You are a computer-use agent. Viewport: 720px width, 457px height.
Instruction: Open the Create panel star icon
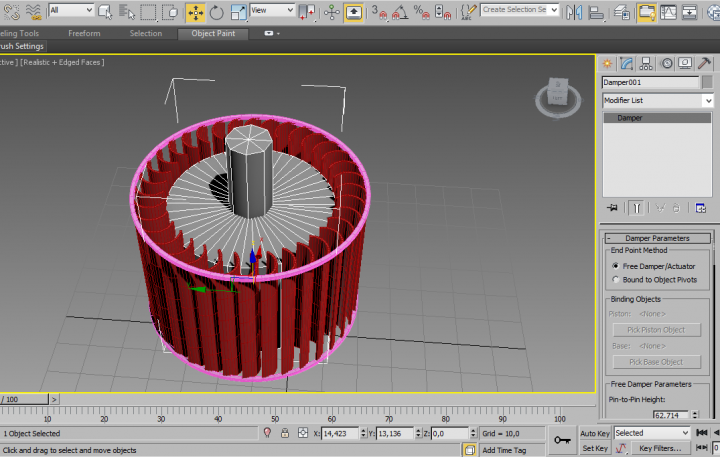point(607,62)
